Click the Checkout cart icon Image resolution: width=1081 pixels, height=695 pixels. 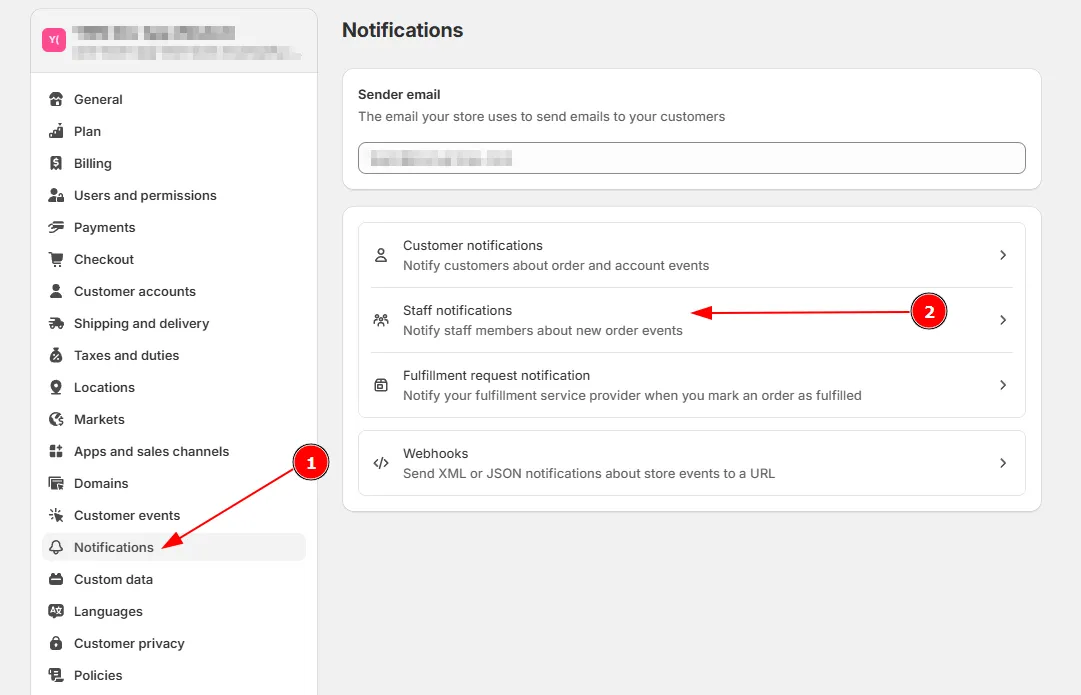[x=56, y=259]
